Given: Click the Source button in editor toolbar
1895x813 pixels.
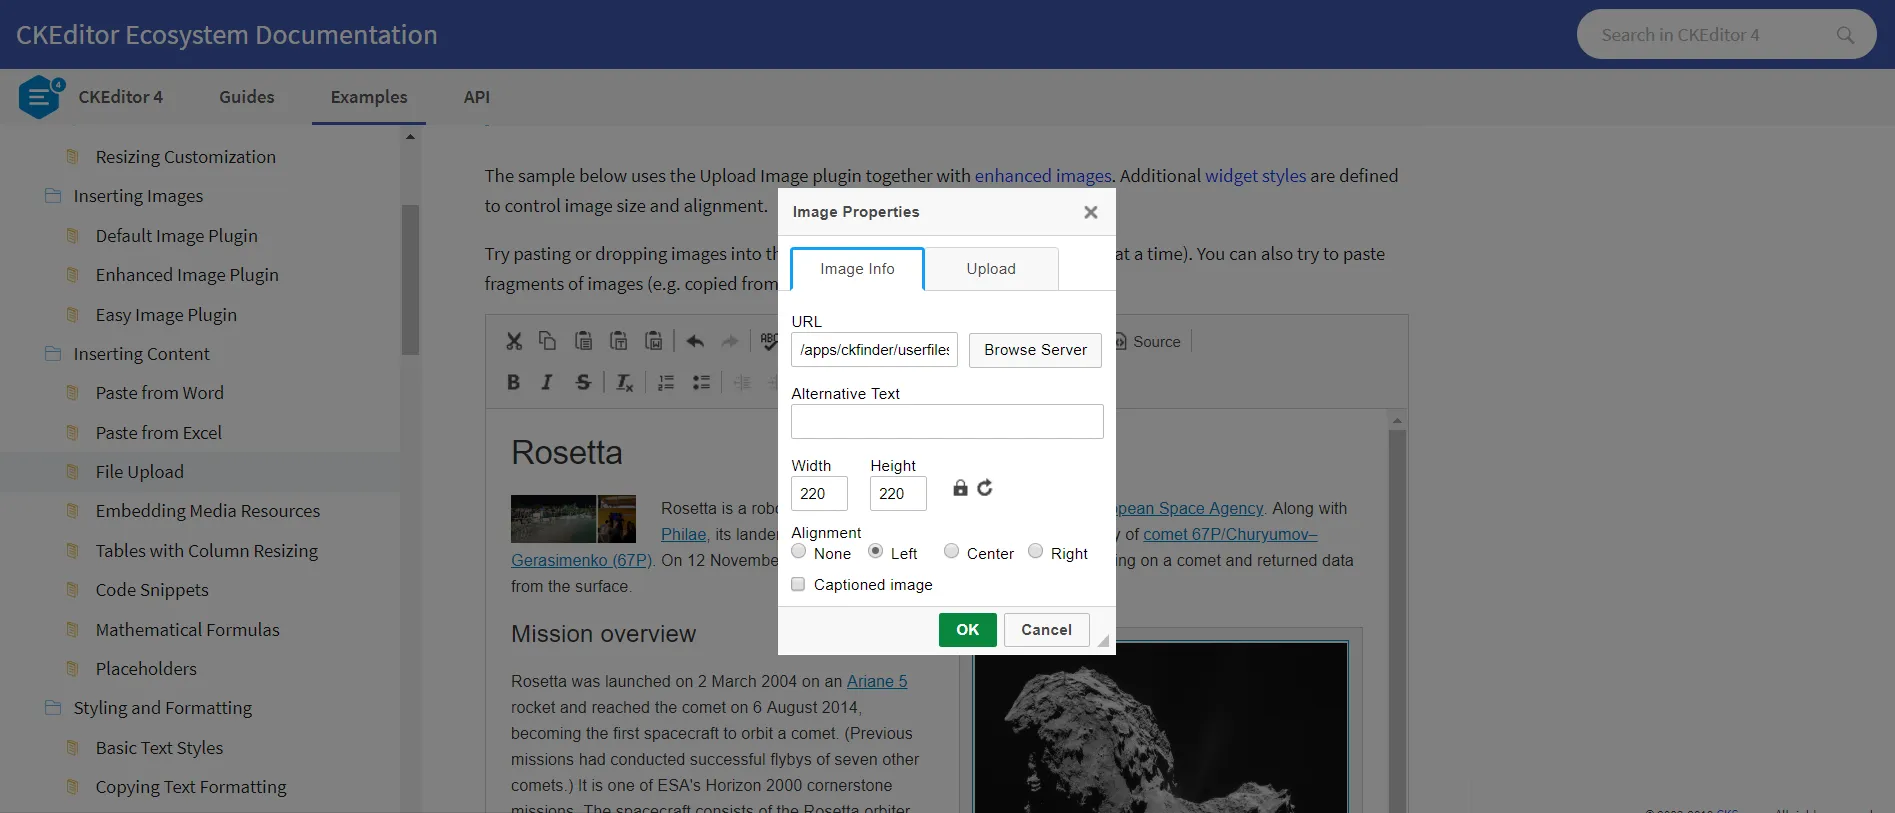Looking at the screenshot, I should [x=1147, y=342].
